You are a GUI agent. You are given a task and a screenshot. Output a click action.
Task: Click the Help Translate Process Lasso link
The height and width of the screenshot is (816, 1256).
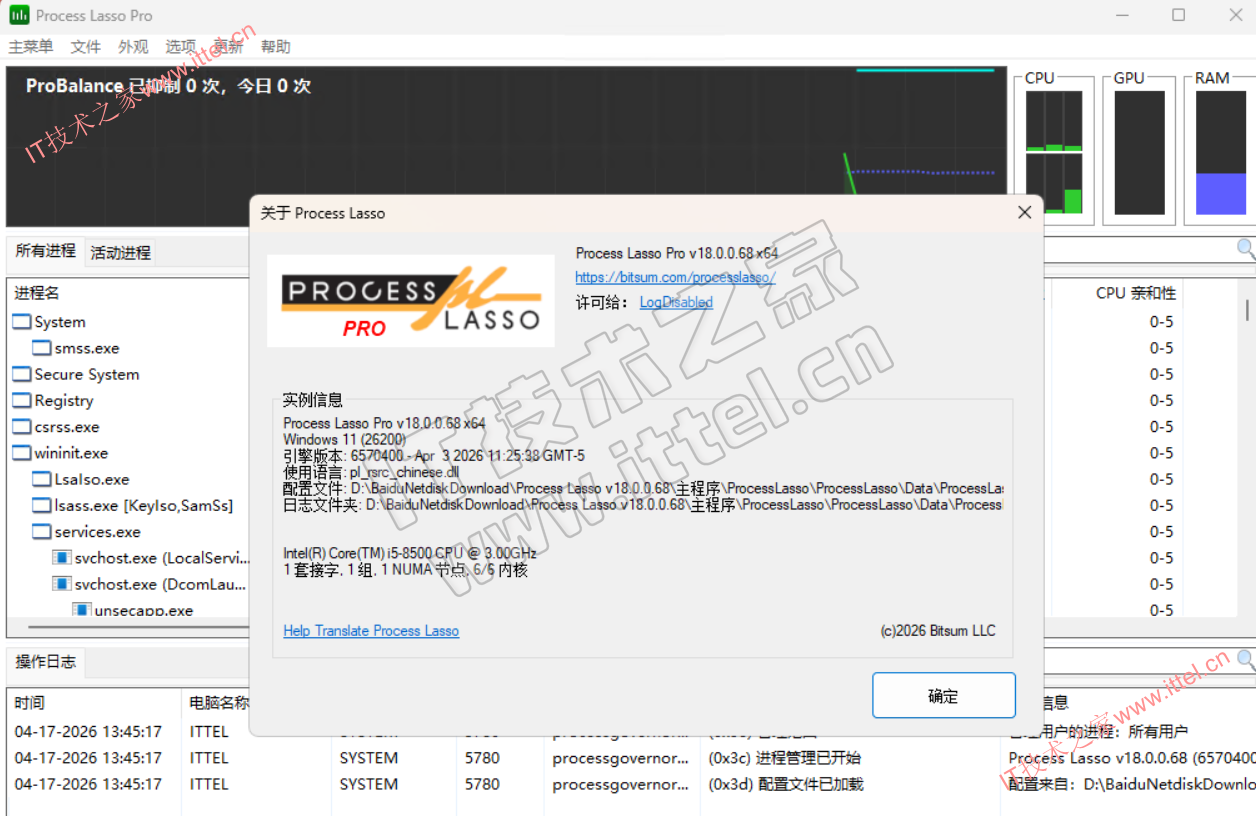(x=371, y=631)
